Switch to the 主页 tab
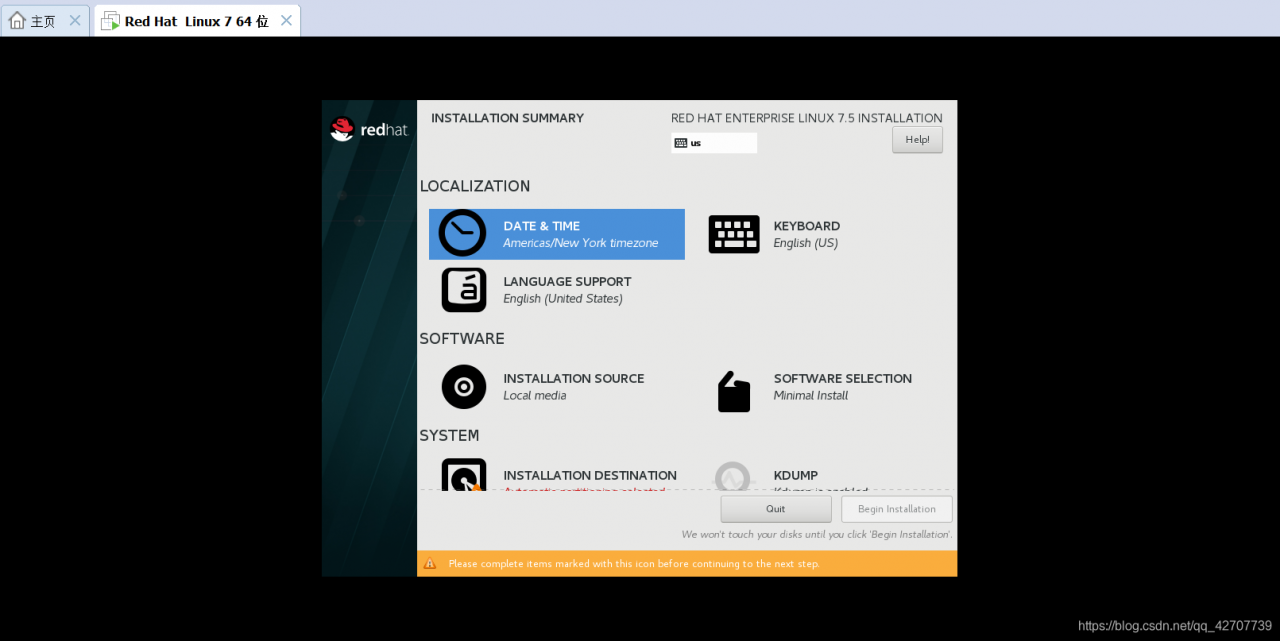This screenshot has width=1280, height=641. [44, 20]
